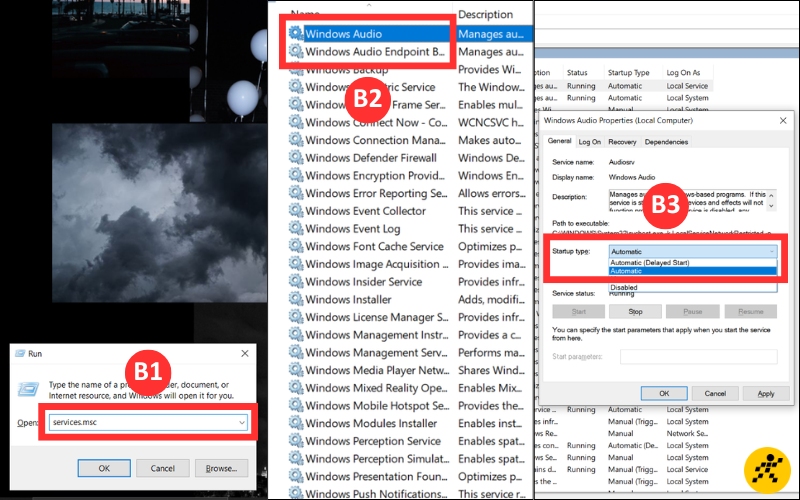
Task: Choose Automatic (Delayed Start) startup option
Action: [x=693, y=262]
